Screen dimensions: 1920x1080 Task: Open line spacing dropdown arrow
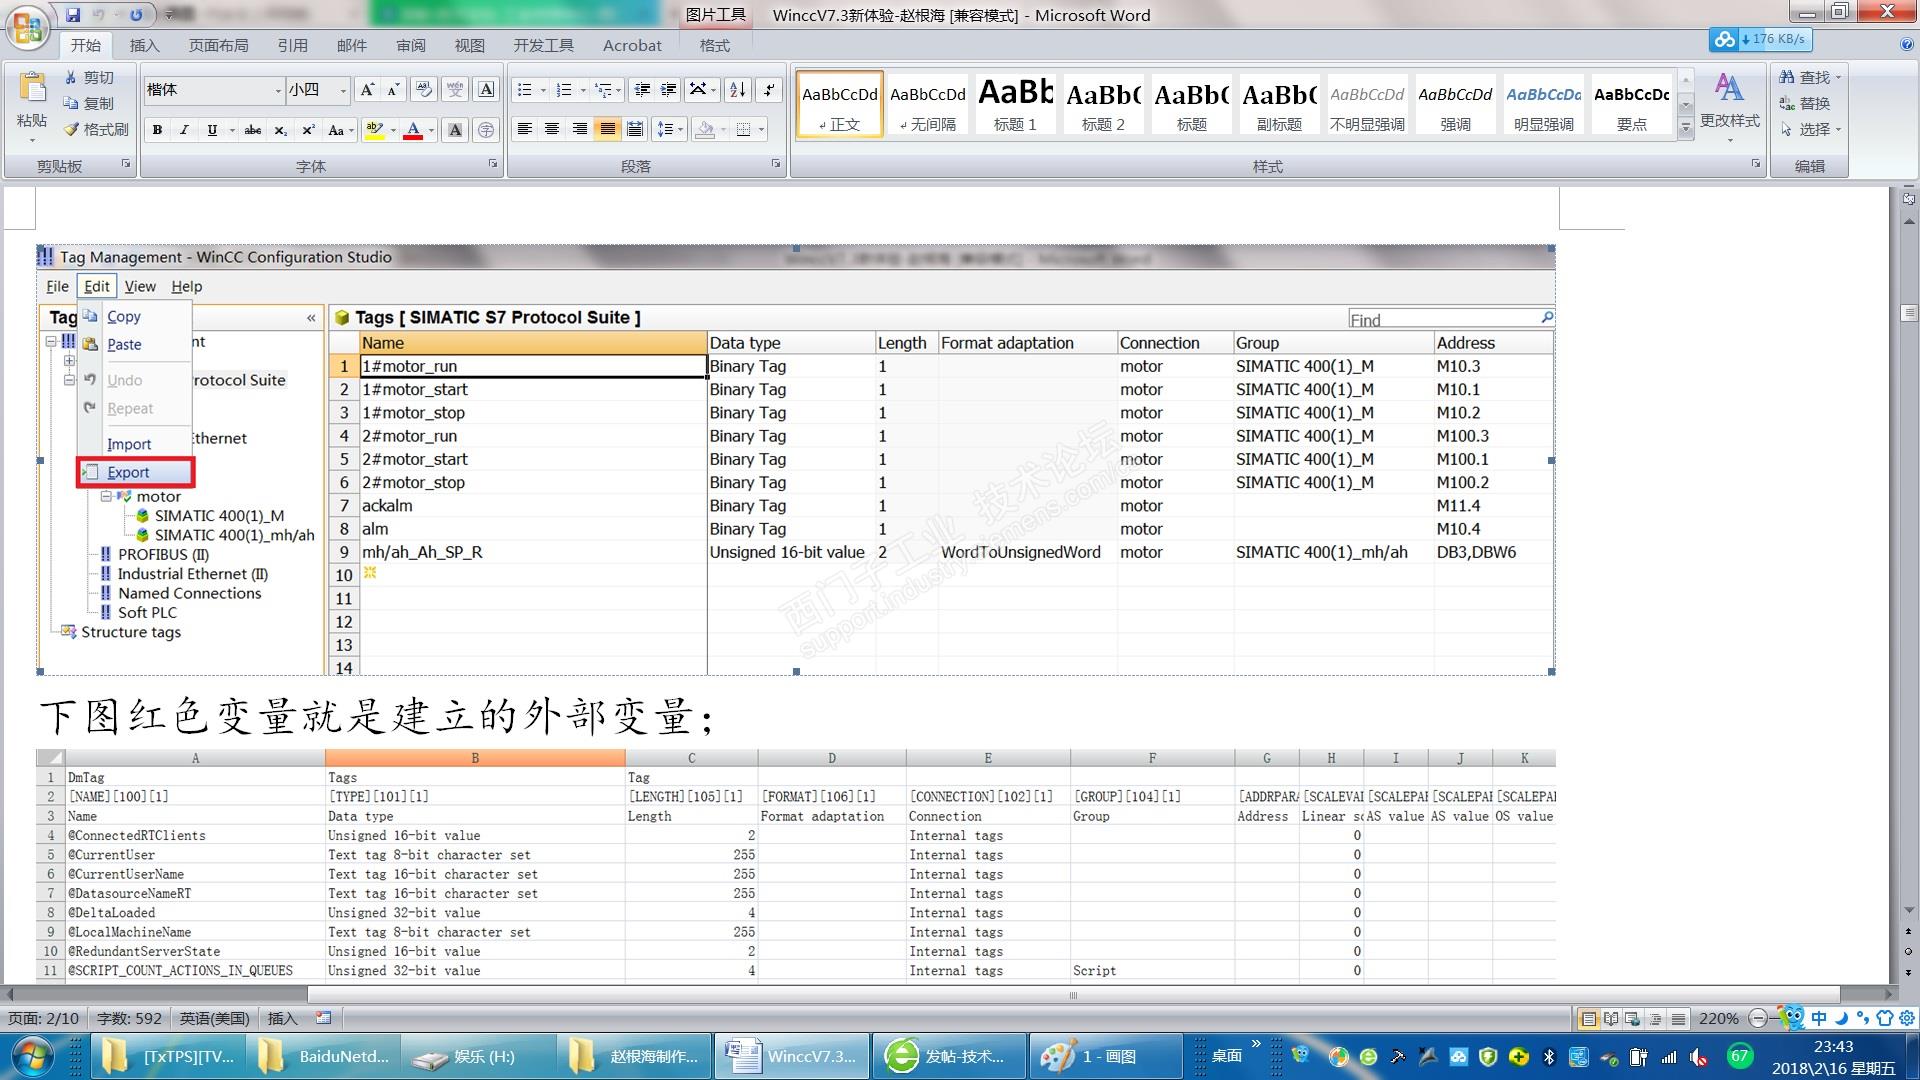[681, 130]
